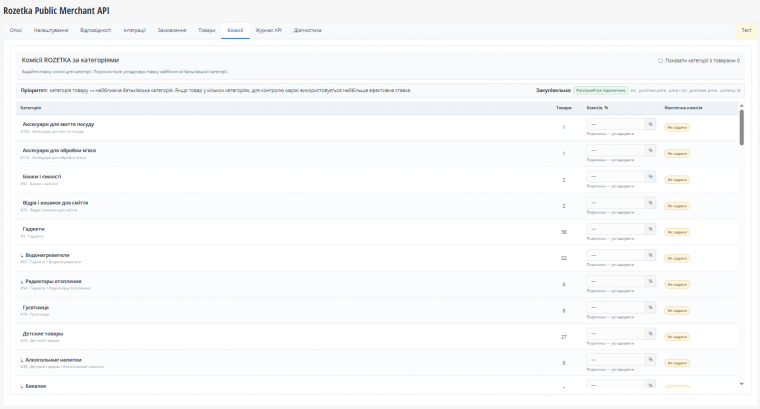Viewport: 760px width, 409px height.
Task: Select the Детские товары category name
Action: coord(43,333)
